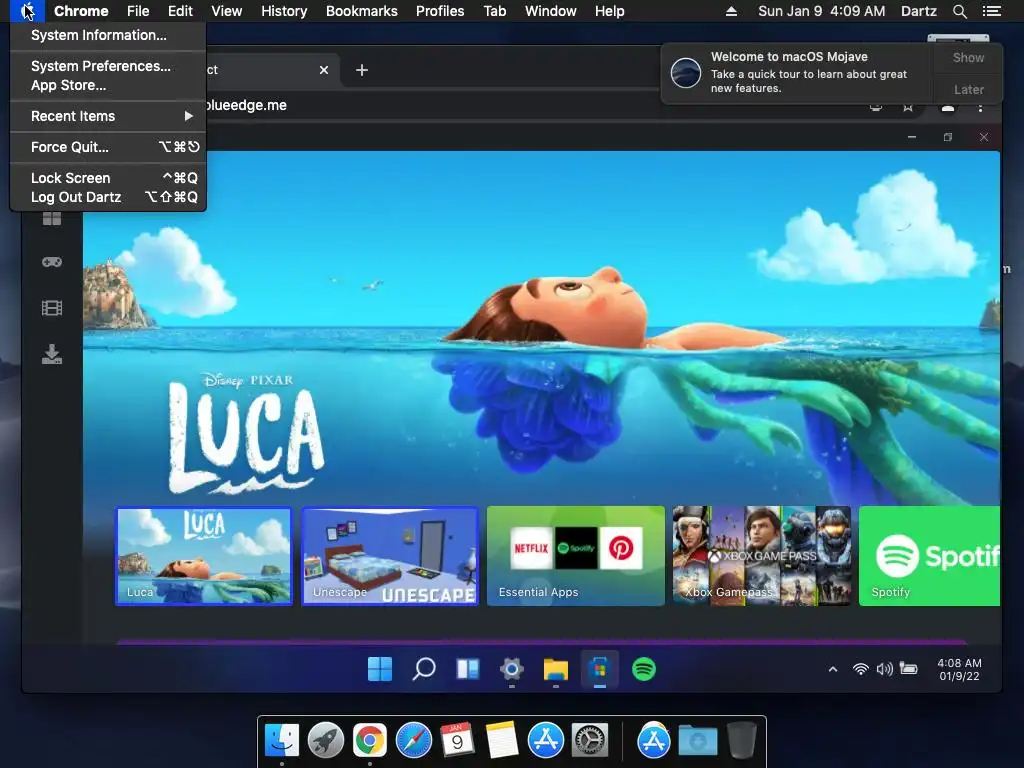The height and width of the screenshot is (768, 1024).
Task: Open Windows taskbar search magnifier
Action: click(x=424, y=669)
